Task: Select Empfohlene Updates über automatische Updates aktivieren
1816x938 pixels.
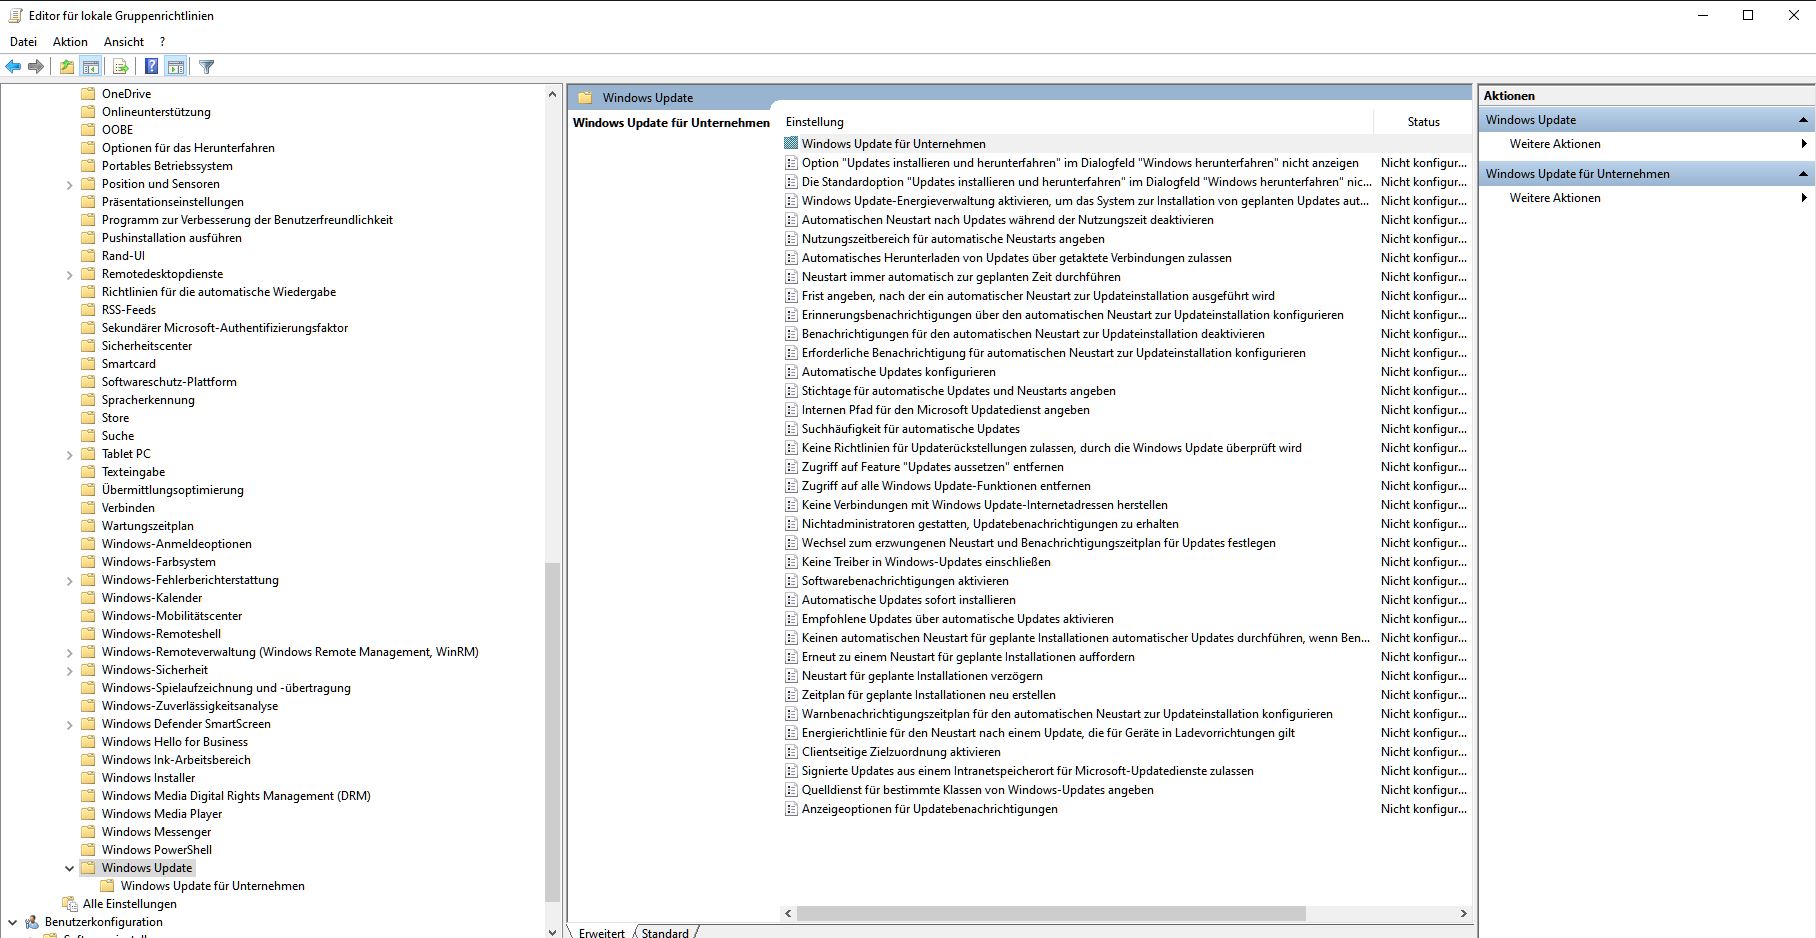Action: click(x=957, y=619)
